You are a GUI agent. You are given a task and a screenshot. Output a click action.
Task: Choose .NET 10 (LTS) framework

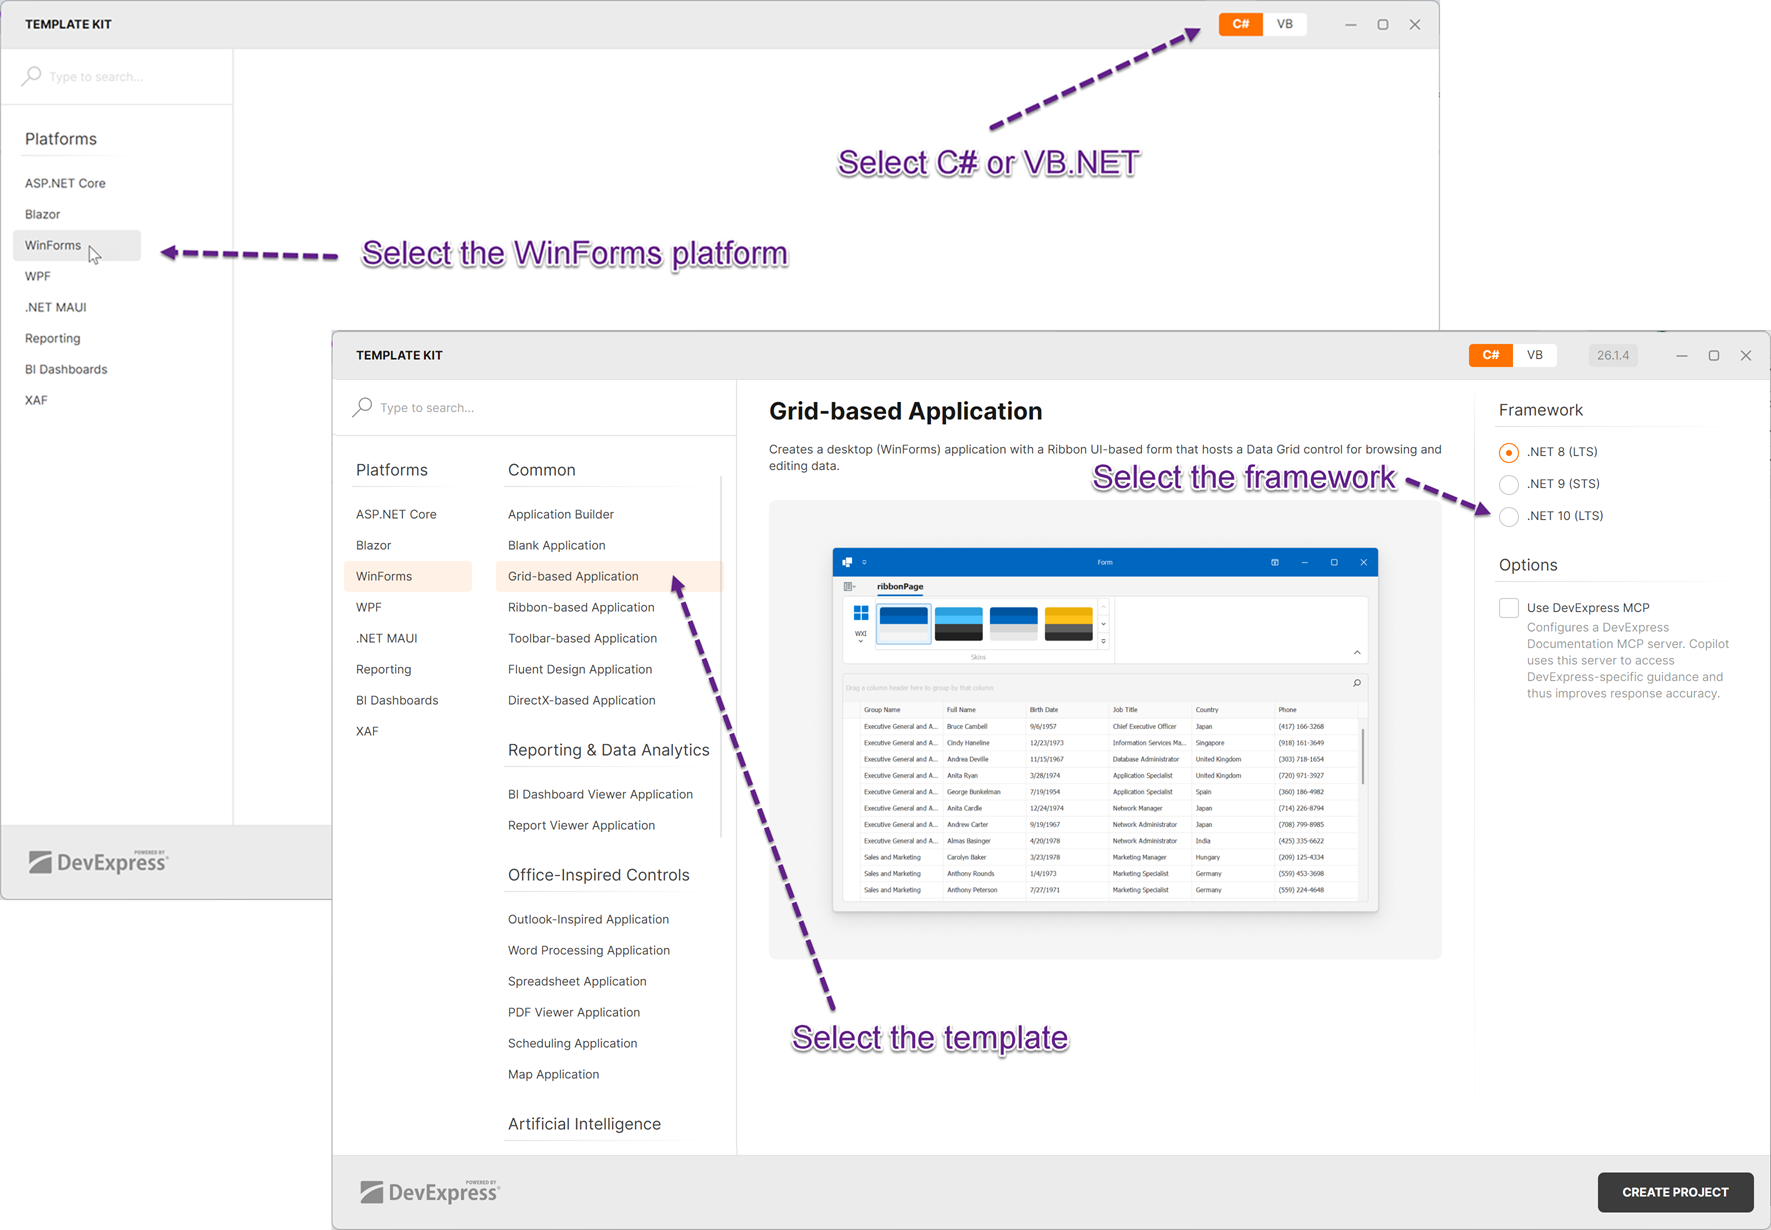click(x=1509, y=516)
